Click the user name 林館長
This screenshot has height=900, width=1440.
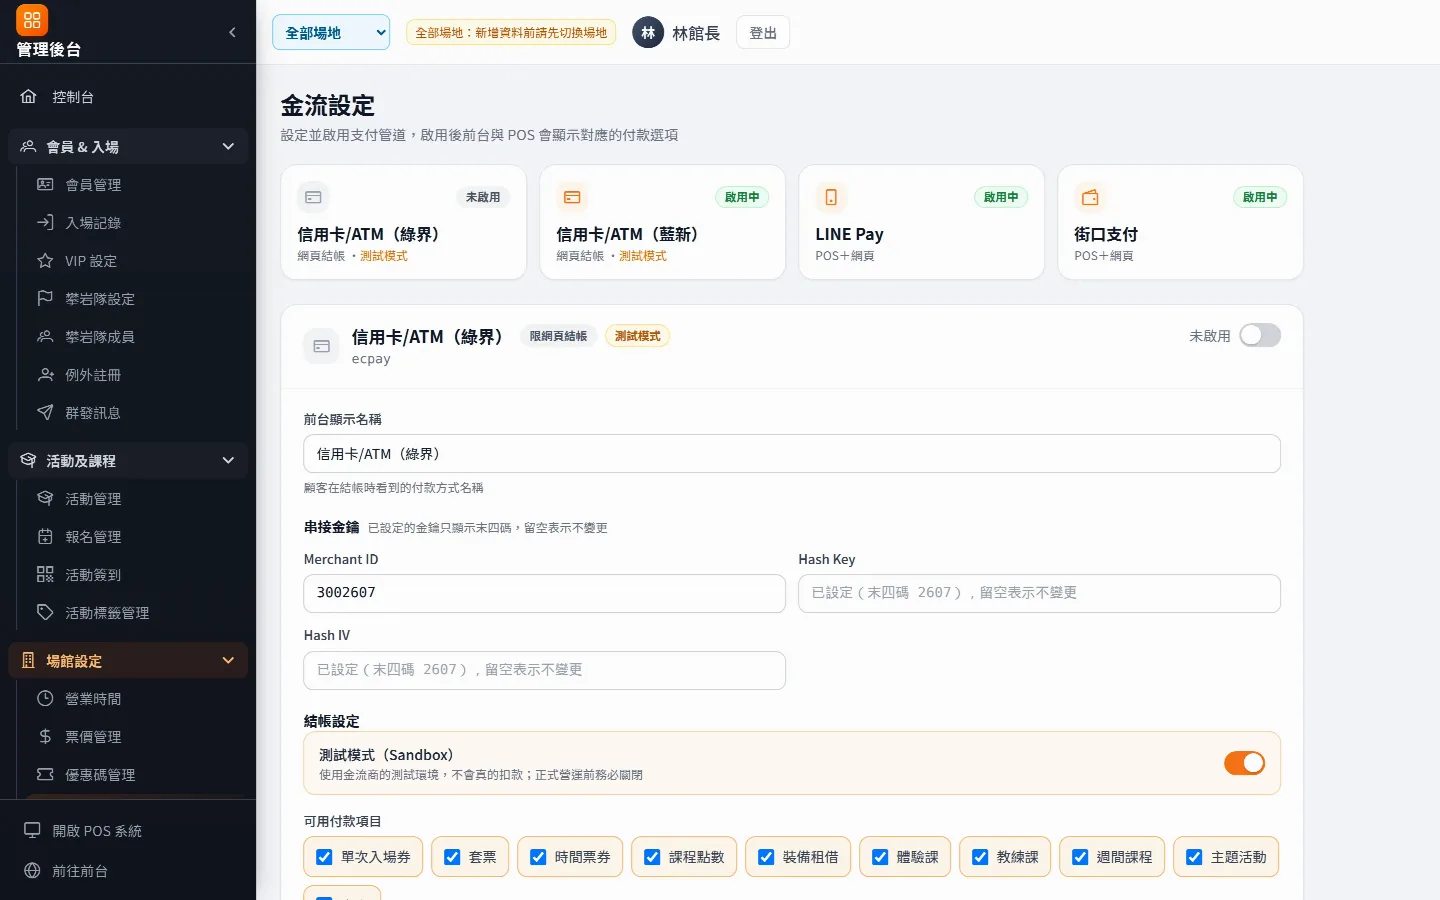tap(696, 33)
